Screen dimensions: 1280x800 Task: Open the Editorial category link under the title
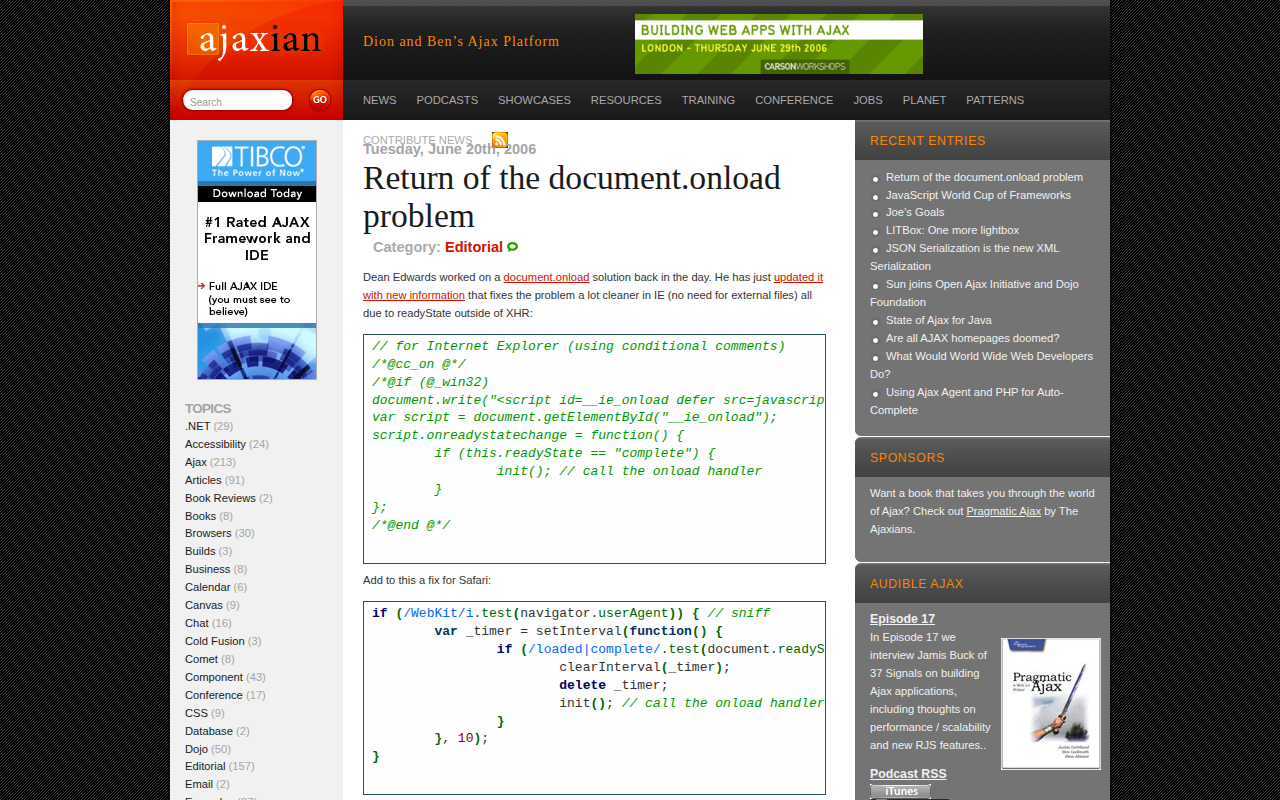(474, 247)
